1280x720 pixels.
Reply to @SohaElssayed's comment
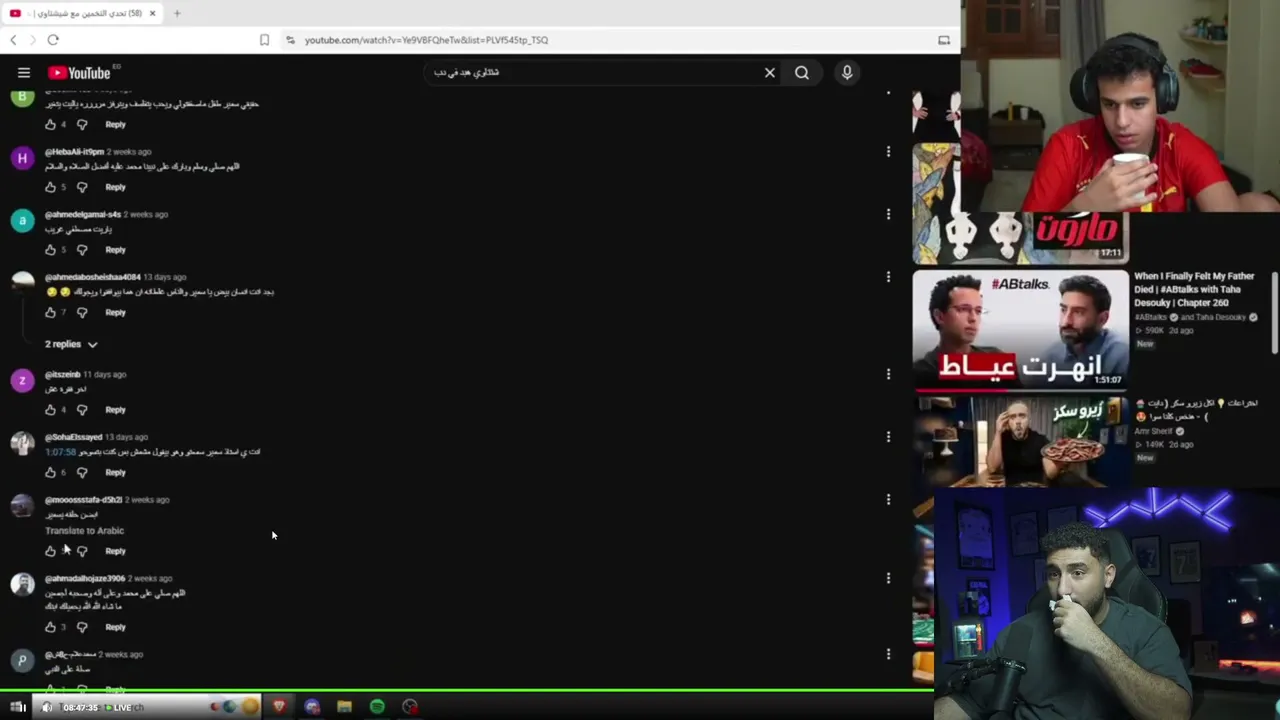pos(116,473)
